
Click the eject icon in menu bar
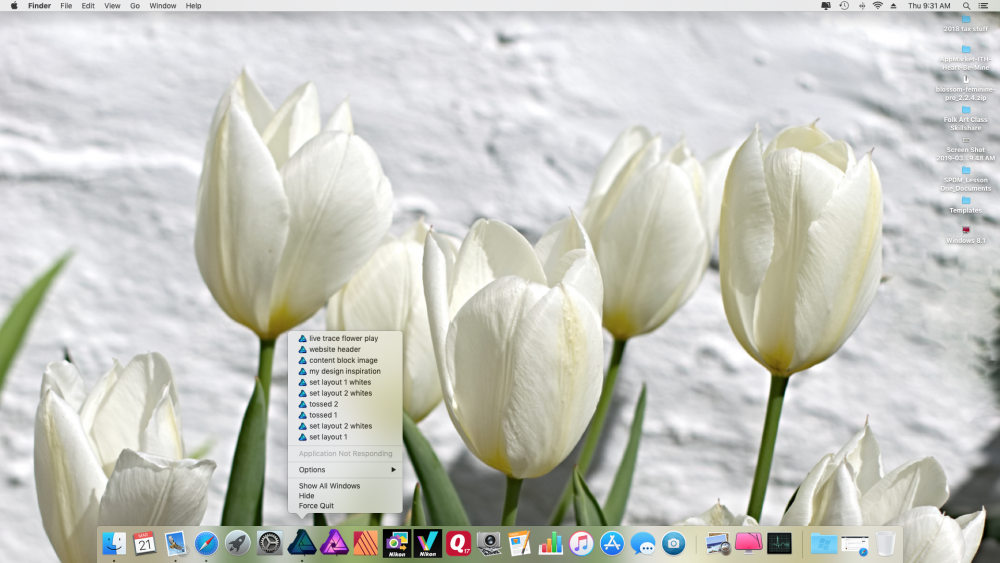click(893, 6)
